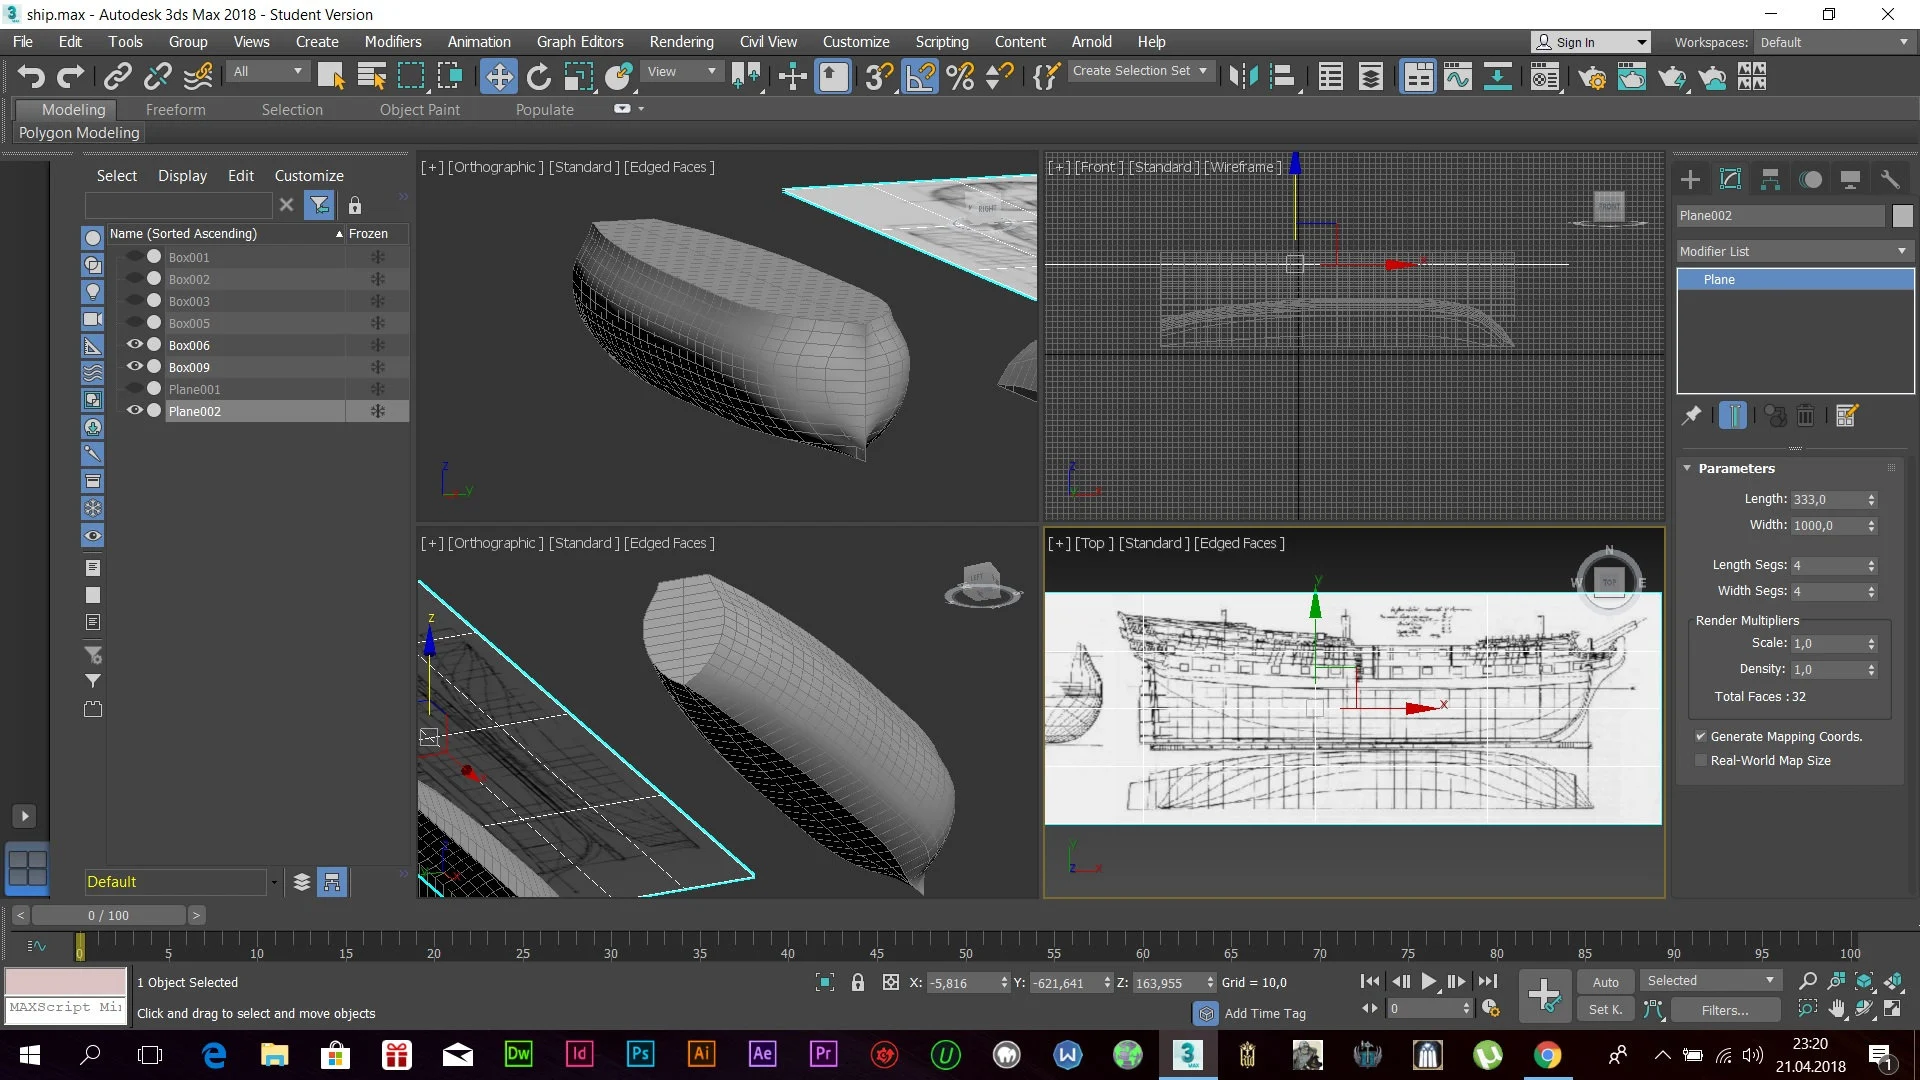Open the reference coordinate View dropdown
This screenshot has height=1080, width=1920.
pos(682,71)
